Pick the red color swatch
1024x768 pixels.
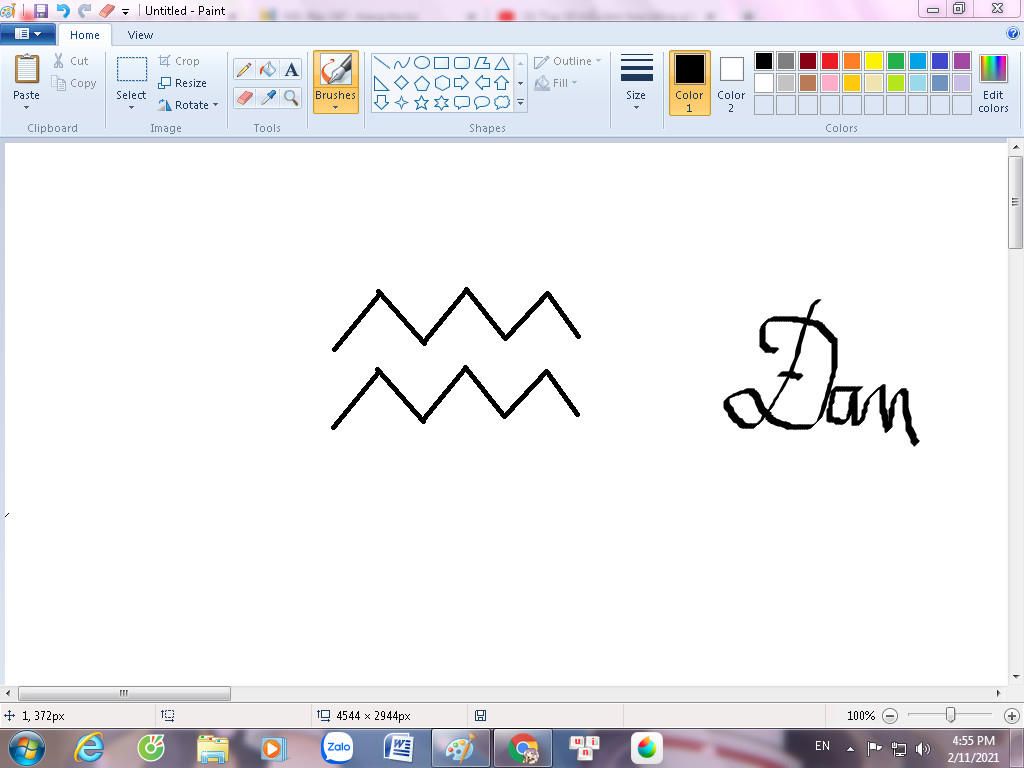click(830, 61)
